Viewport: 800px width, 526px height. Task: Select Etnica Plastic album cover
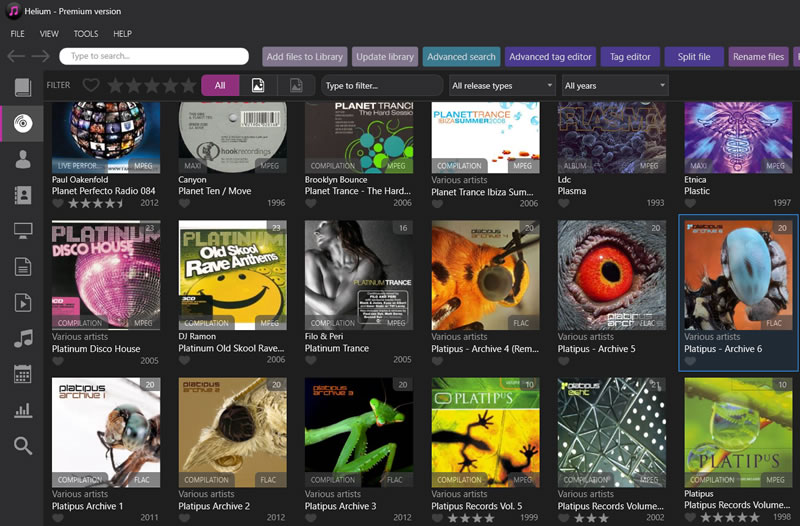(x=739, y=137)
